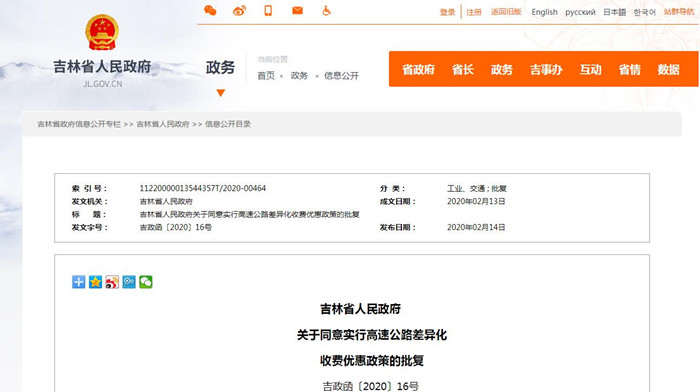The image size is (700, 392).
Task: Click the heading line 收费优惠政策的批复
Action: tap(372, 361)
